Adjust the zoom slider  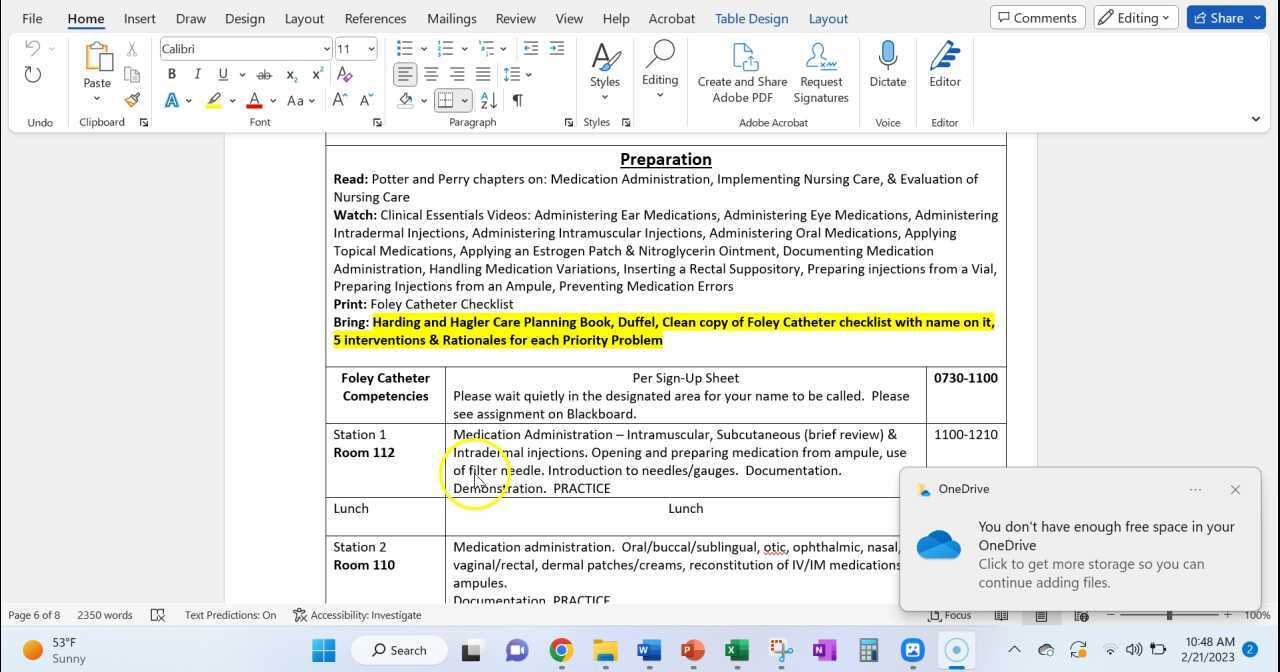[x=1168, y=615]
